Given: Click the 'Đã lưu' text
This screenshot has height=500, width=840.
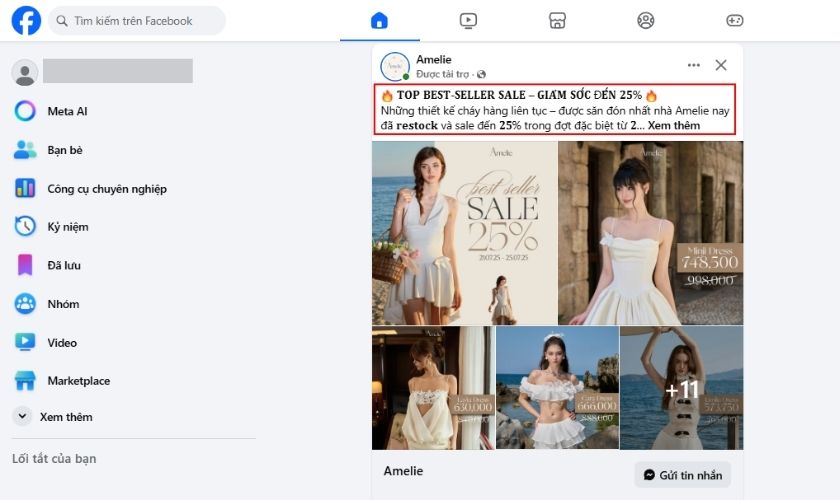Looking at the screenshot, I should [x=64, y=265].
